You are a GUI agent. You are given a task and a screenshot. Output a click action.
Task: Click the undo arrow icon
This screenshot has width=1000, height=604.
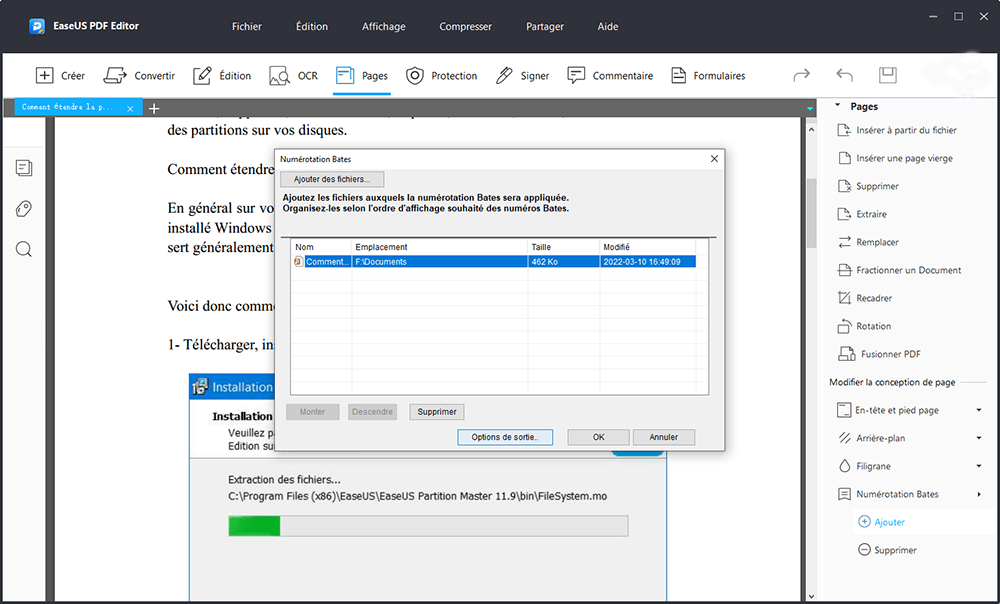coord(844,75)
